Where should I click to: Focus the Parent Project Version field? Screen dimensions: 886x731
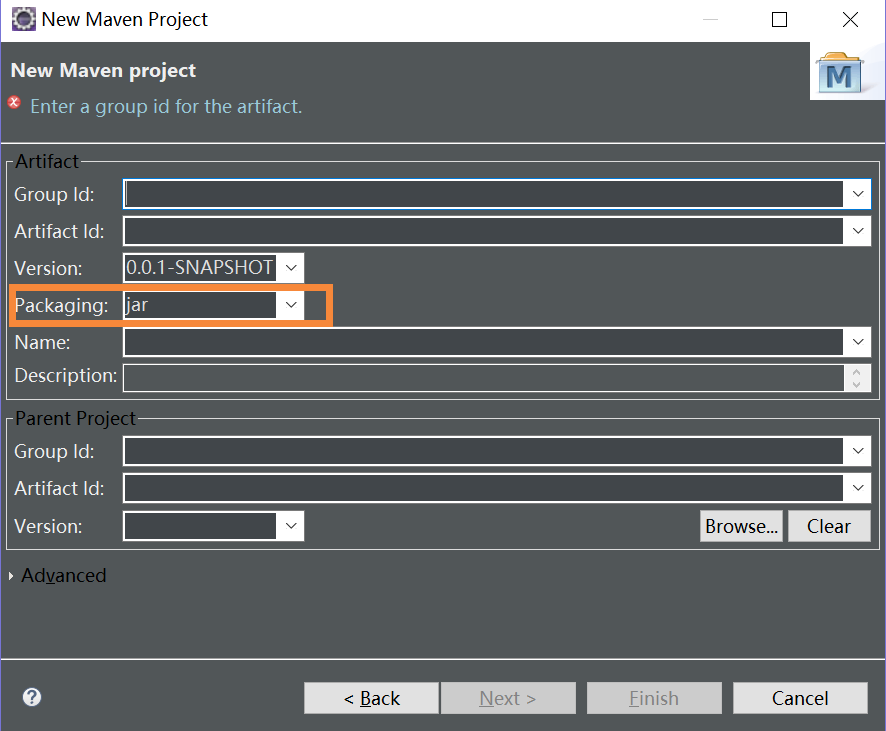[200, 526]
